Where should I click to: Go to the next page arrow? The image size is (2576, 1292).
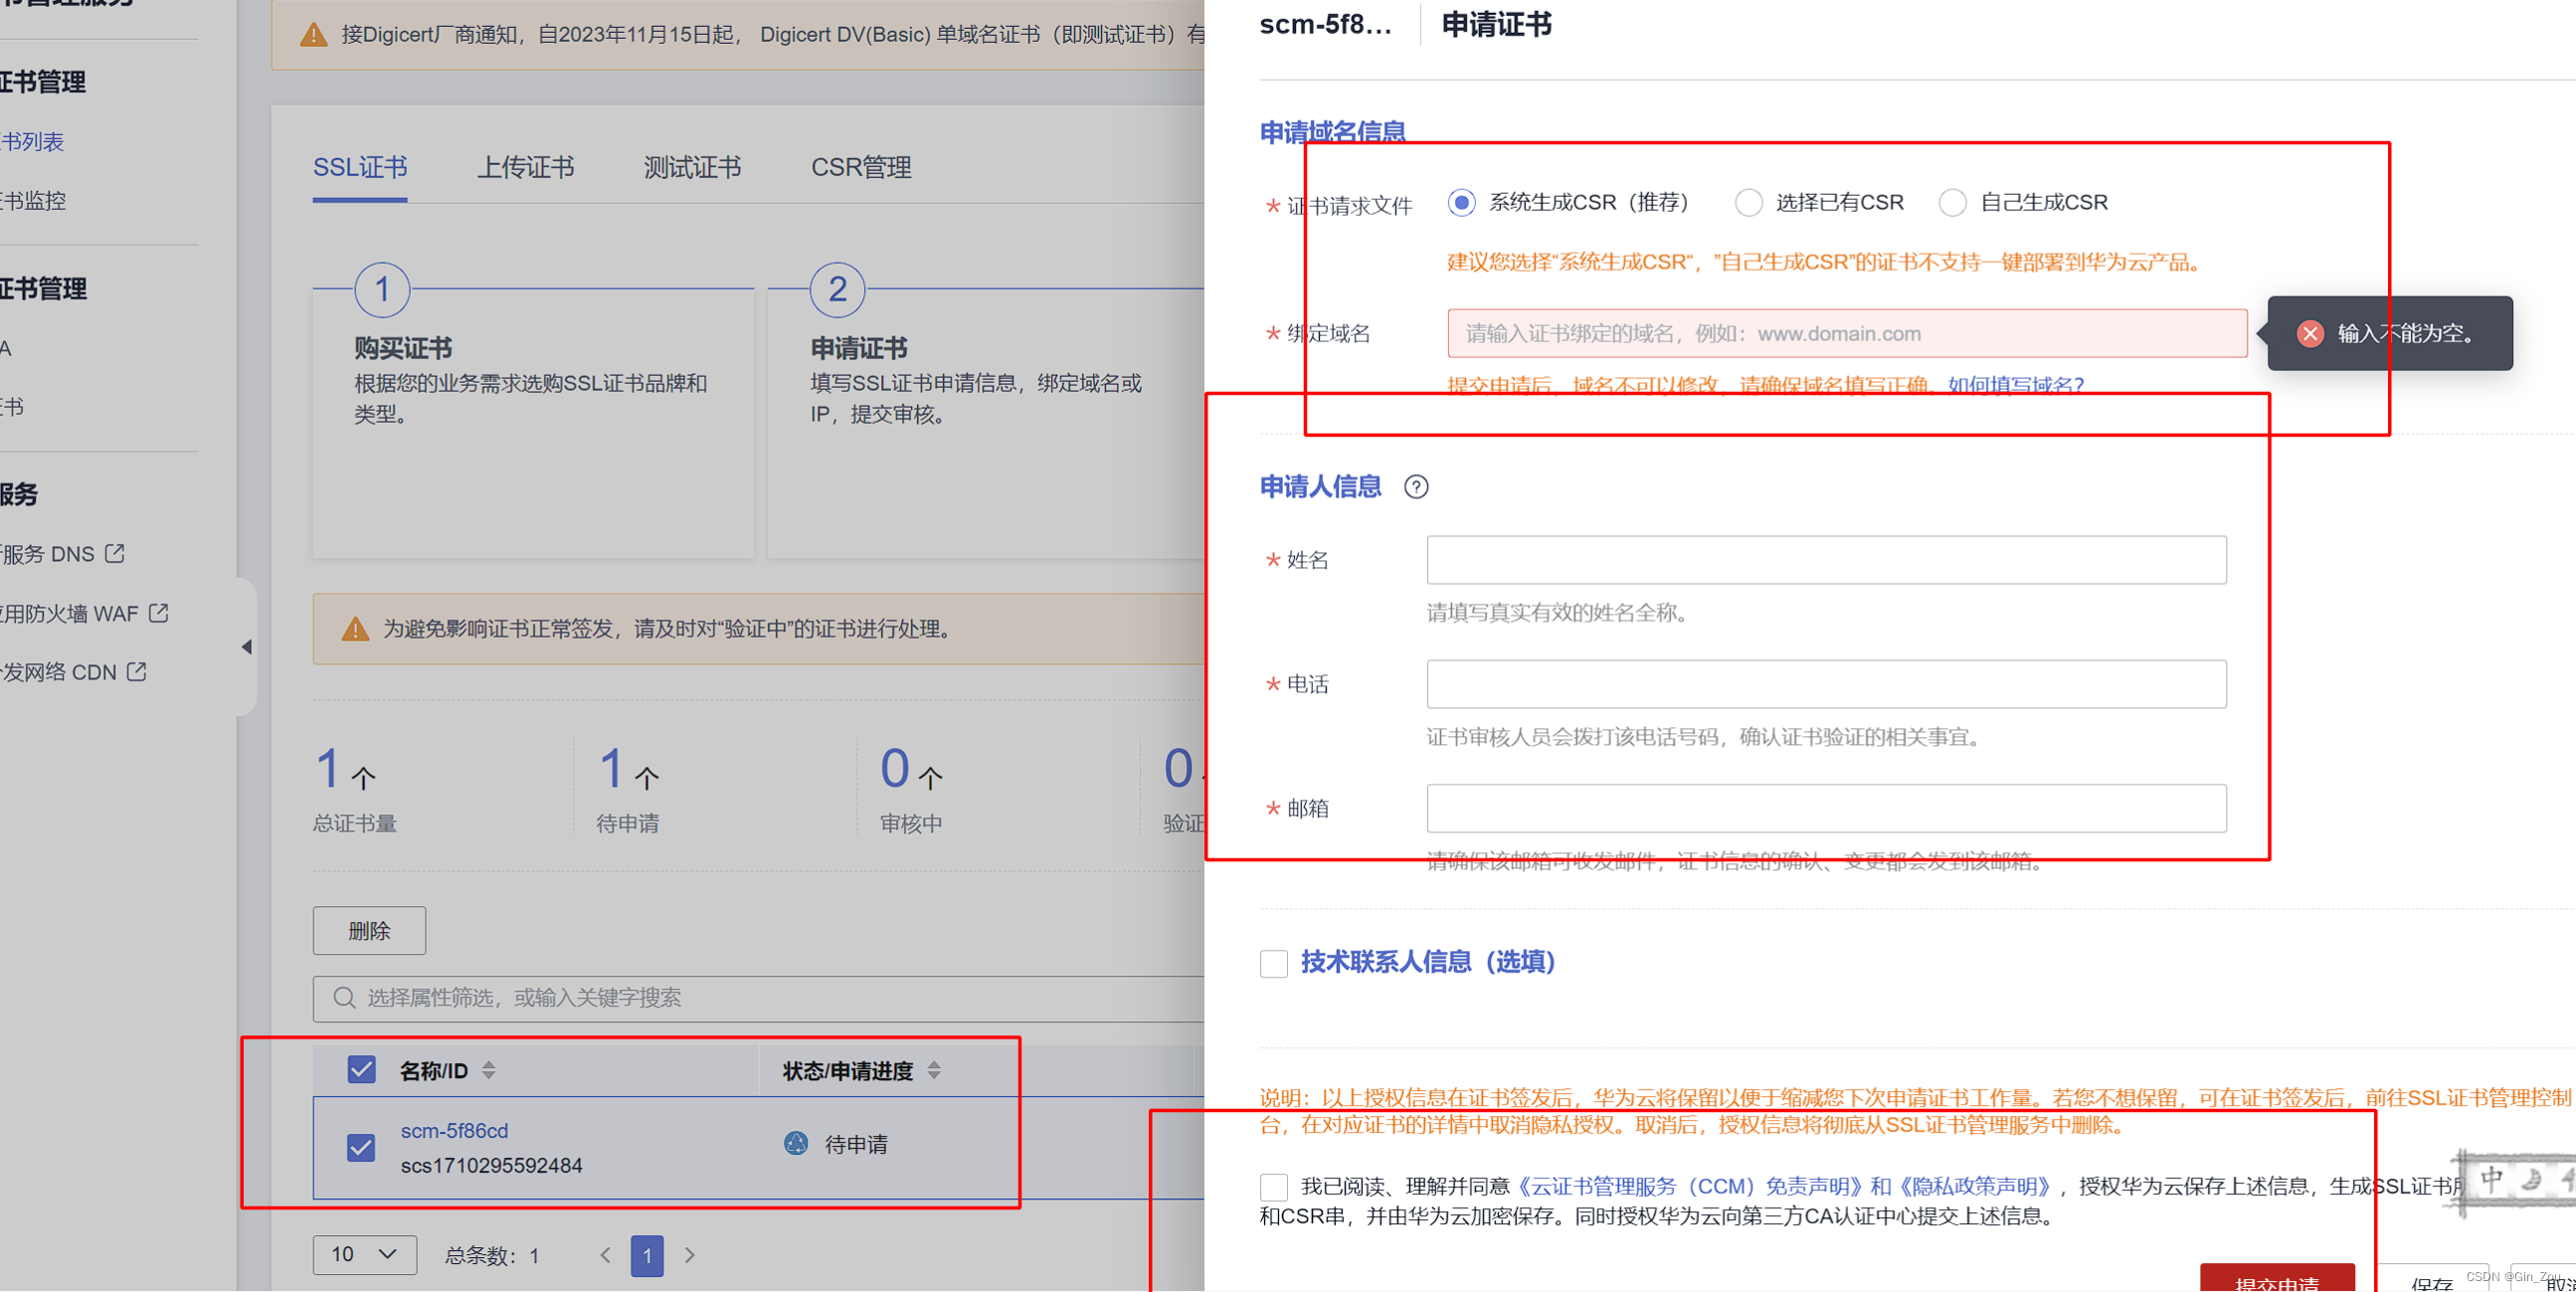[x=689, y=1255]
